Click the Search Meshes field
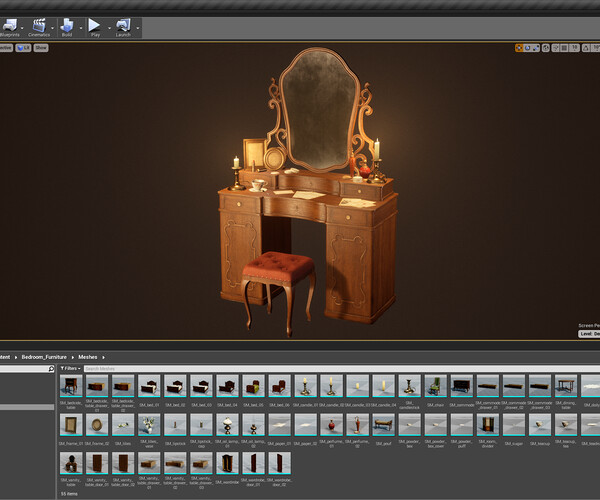600x500 pixels. pos(342,369)
